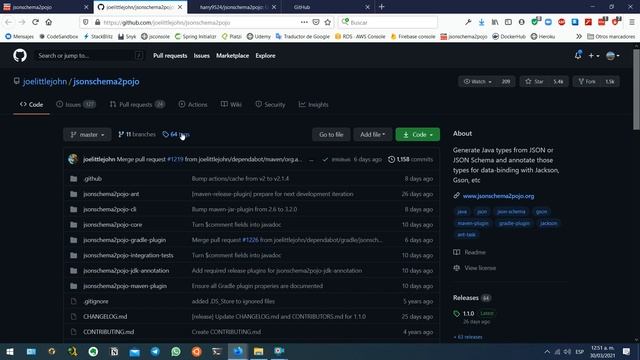Open the browser Downloads arrow icon
640x360 pixels.
click(482, 22)
